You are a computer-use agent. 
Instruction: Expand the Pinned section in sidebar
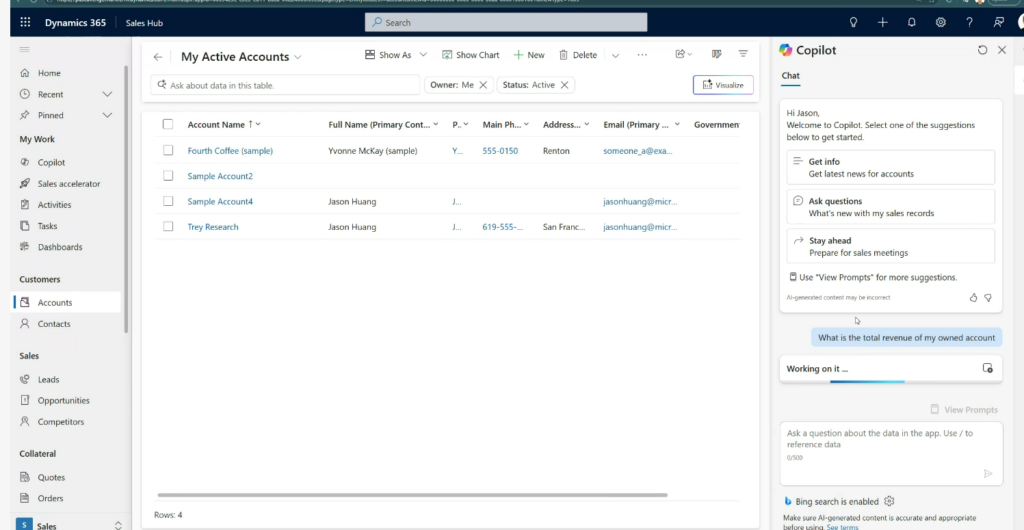click(108, 115)
